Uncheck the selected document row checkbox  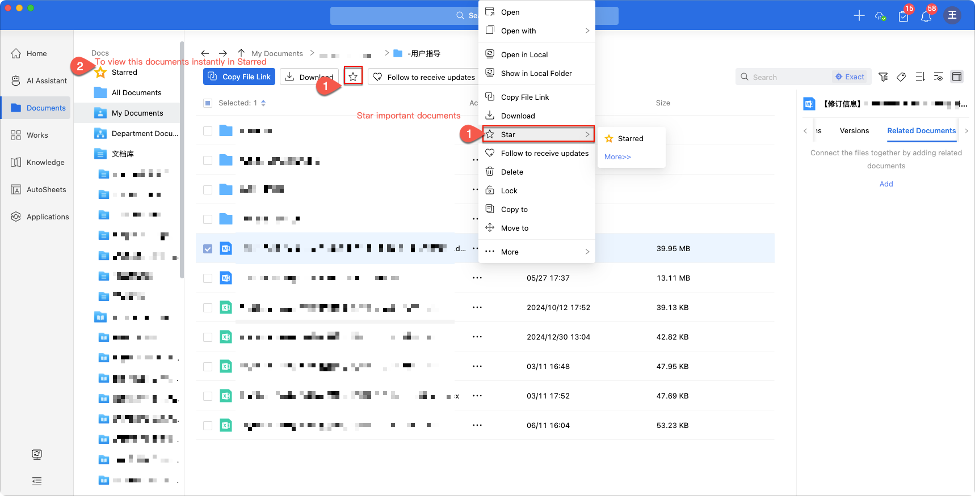coord(208,248)
